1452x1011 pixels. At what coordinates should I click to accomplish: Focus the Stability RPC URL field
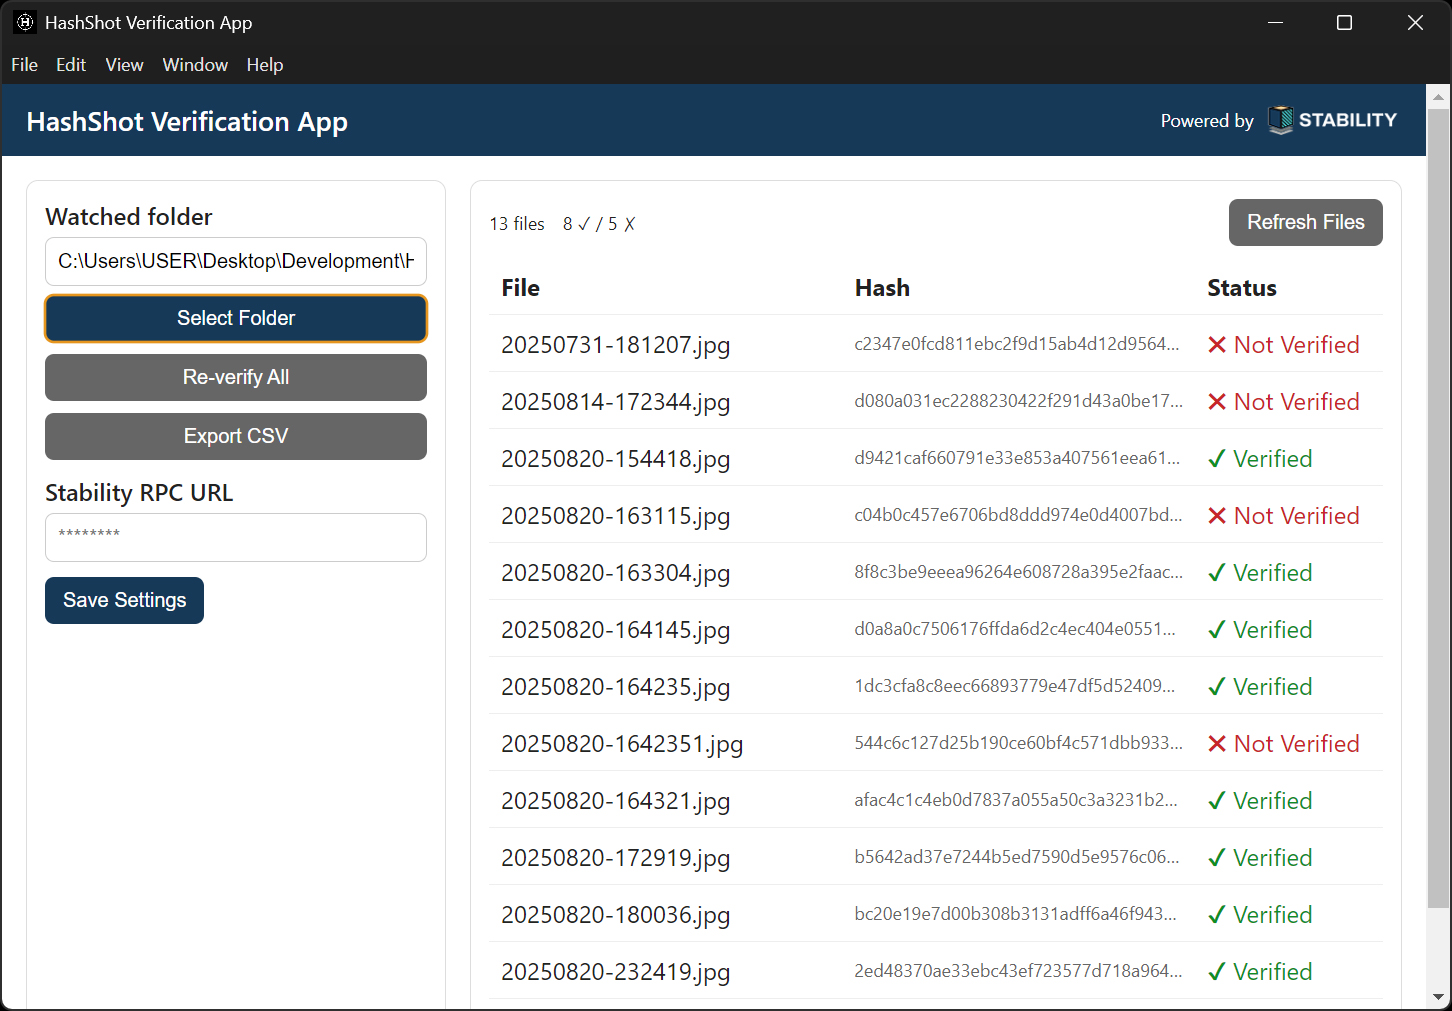pyautogui.click(x=236, y=537)
